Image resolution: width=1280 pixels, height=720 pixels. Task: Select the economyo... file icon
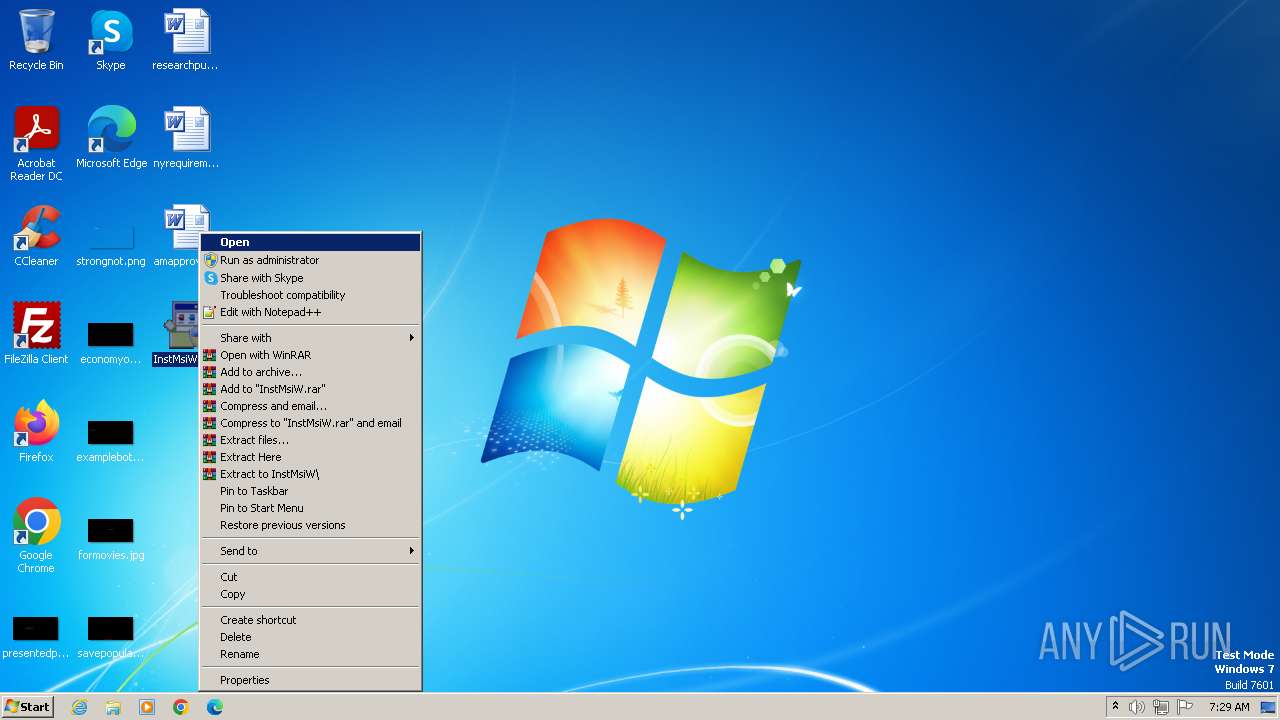tap(111, 342)
